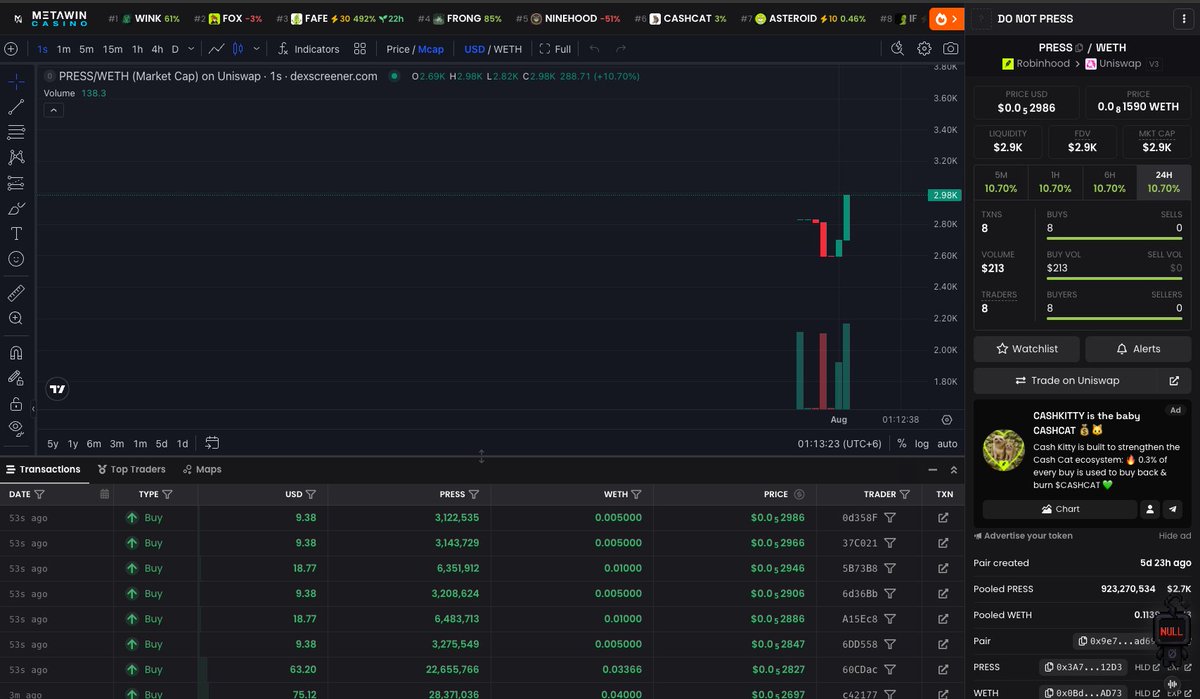Viewport: 1200px width, 699px height.
Task: Filter transactions by TRADER column
Action: [x=905, y=494]
